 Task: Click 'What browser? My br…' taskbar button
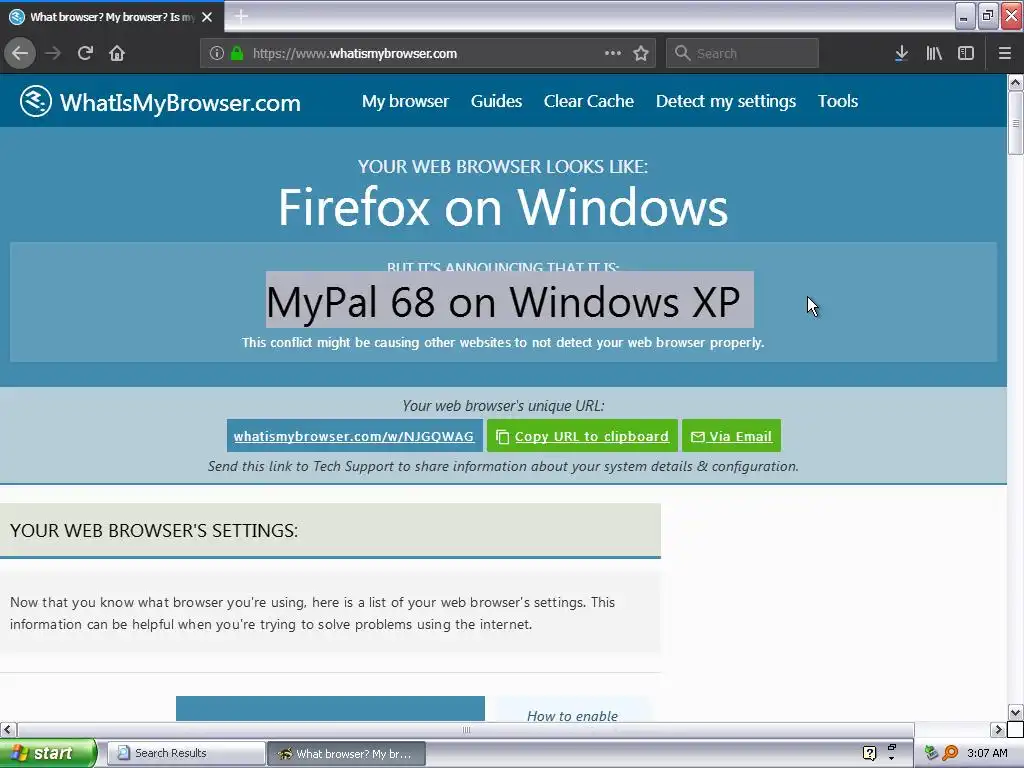pos(347,753)
